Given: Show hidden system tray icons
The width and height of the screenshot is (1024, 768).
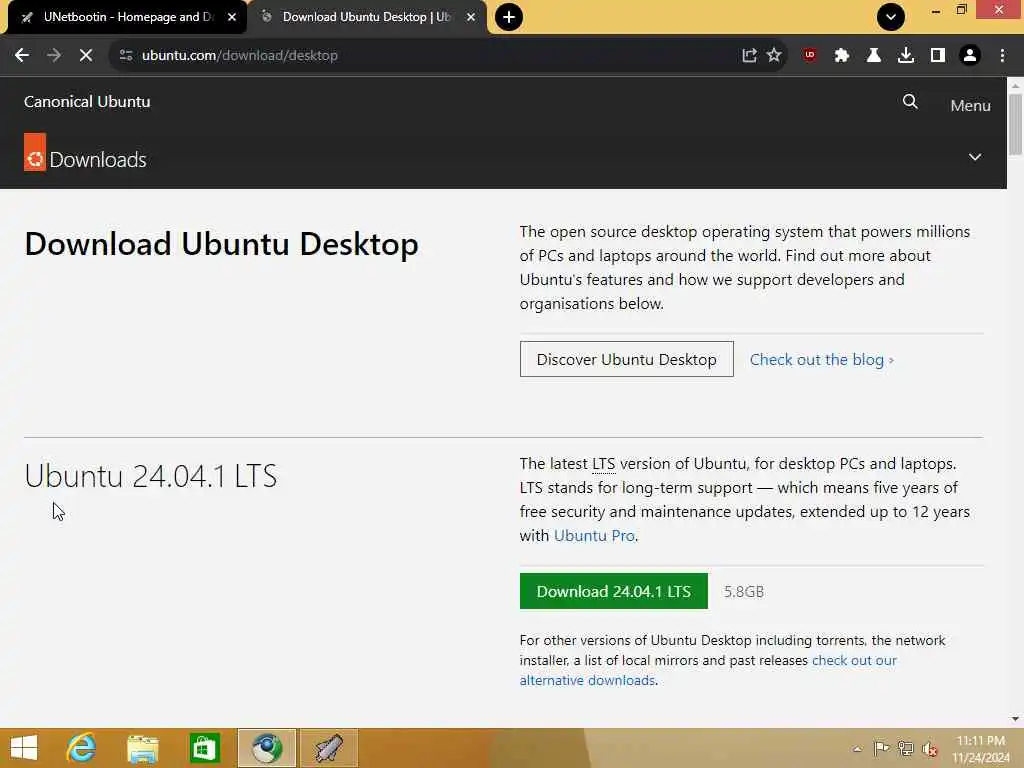Looking at the screenshot, I should tap(857, 749).
